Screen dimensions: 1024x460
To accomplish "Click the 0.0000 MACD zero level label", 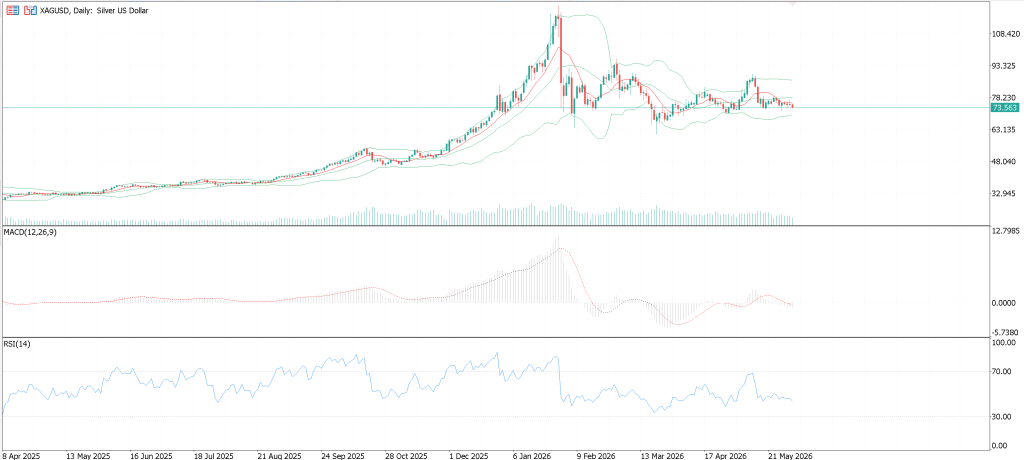I will coord(1004,304).
